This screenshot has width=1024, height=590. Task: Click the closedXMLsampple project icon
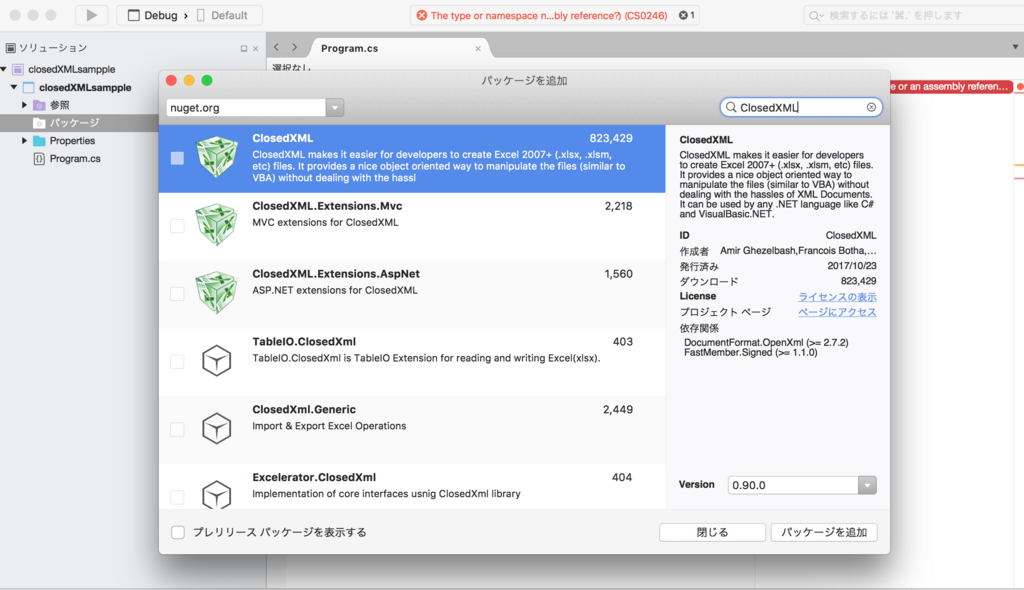pos(29,87)
